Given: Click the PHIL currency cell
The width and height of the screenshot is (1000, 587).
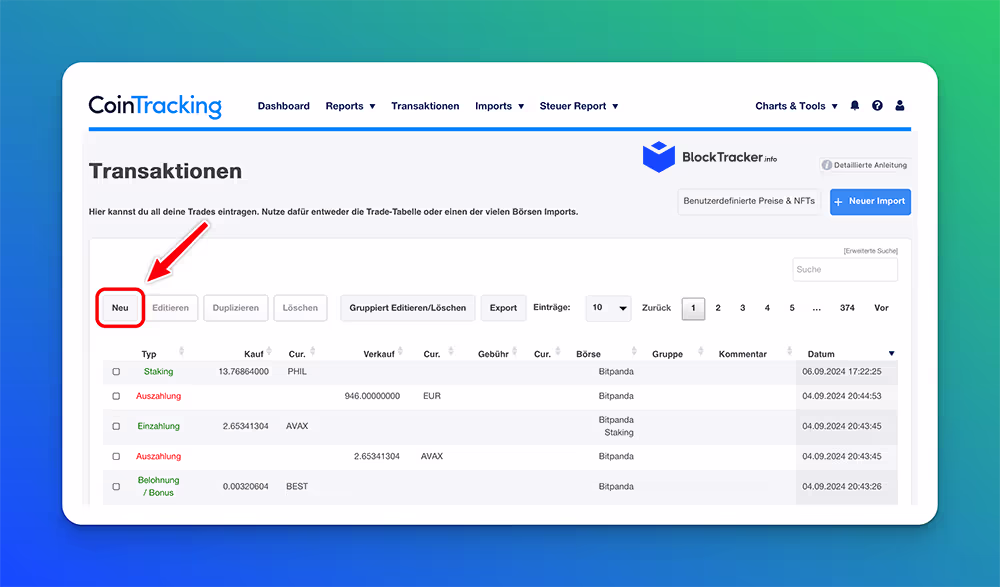Looking at the screenshot, I should click(x=297, y=371).
